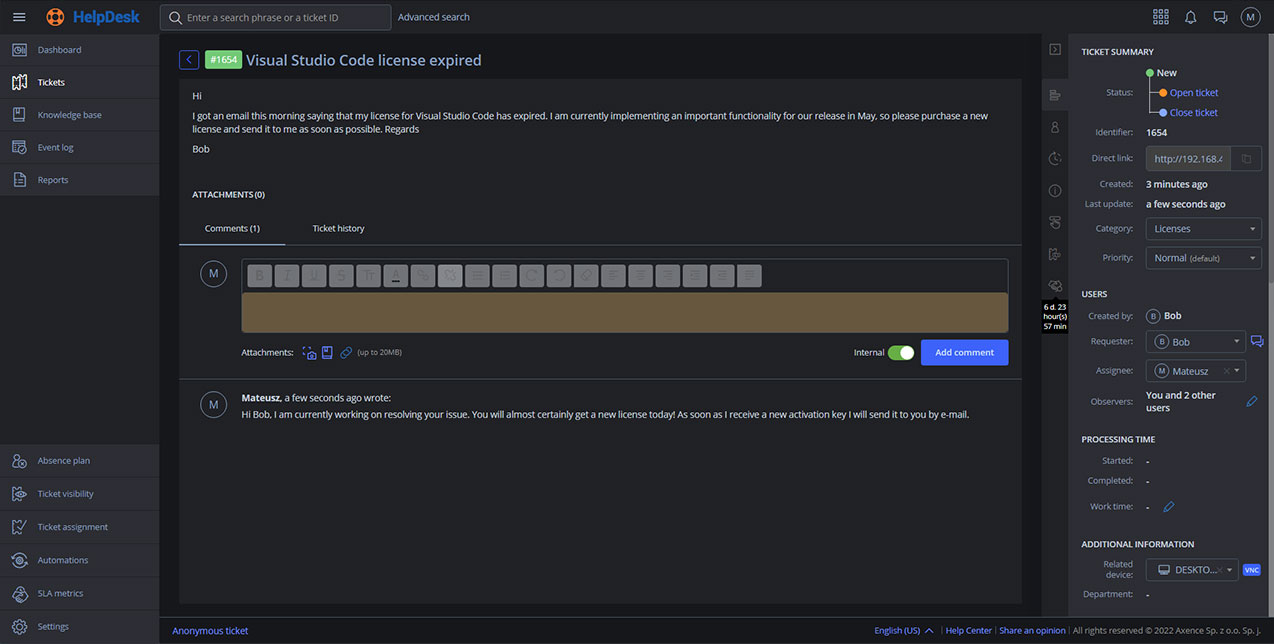
Task: Focus the ticket search field
Action: tap(275, 17)
